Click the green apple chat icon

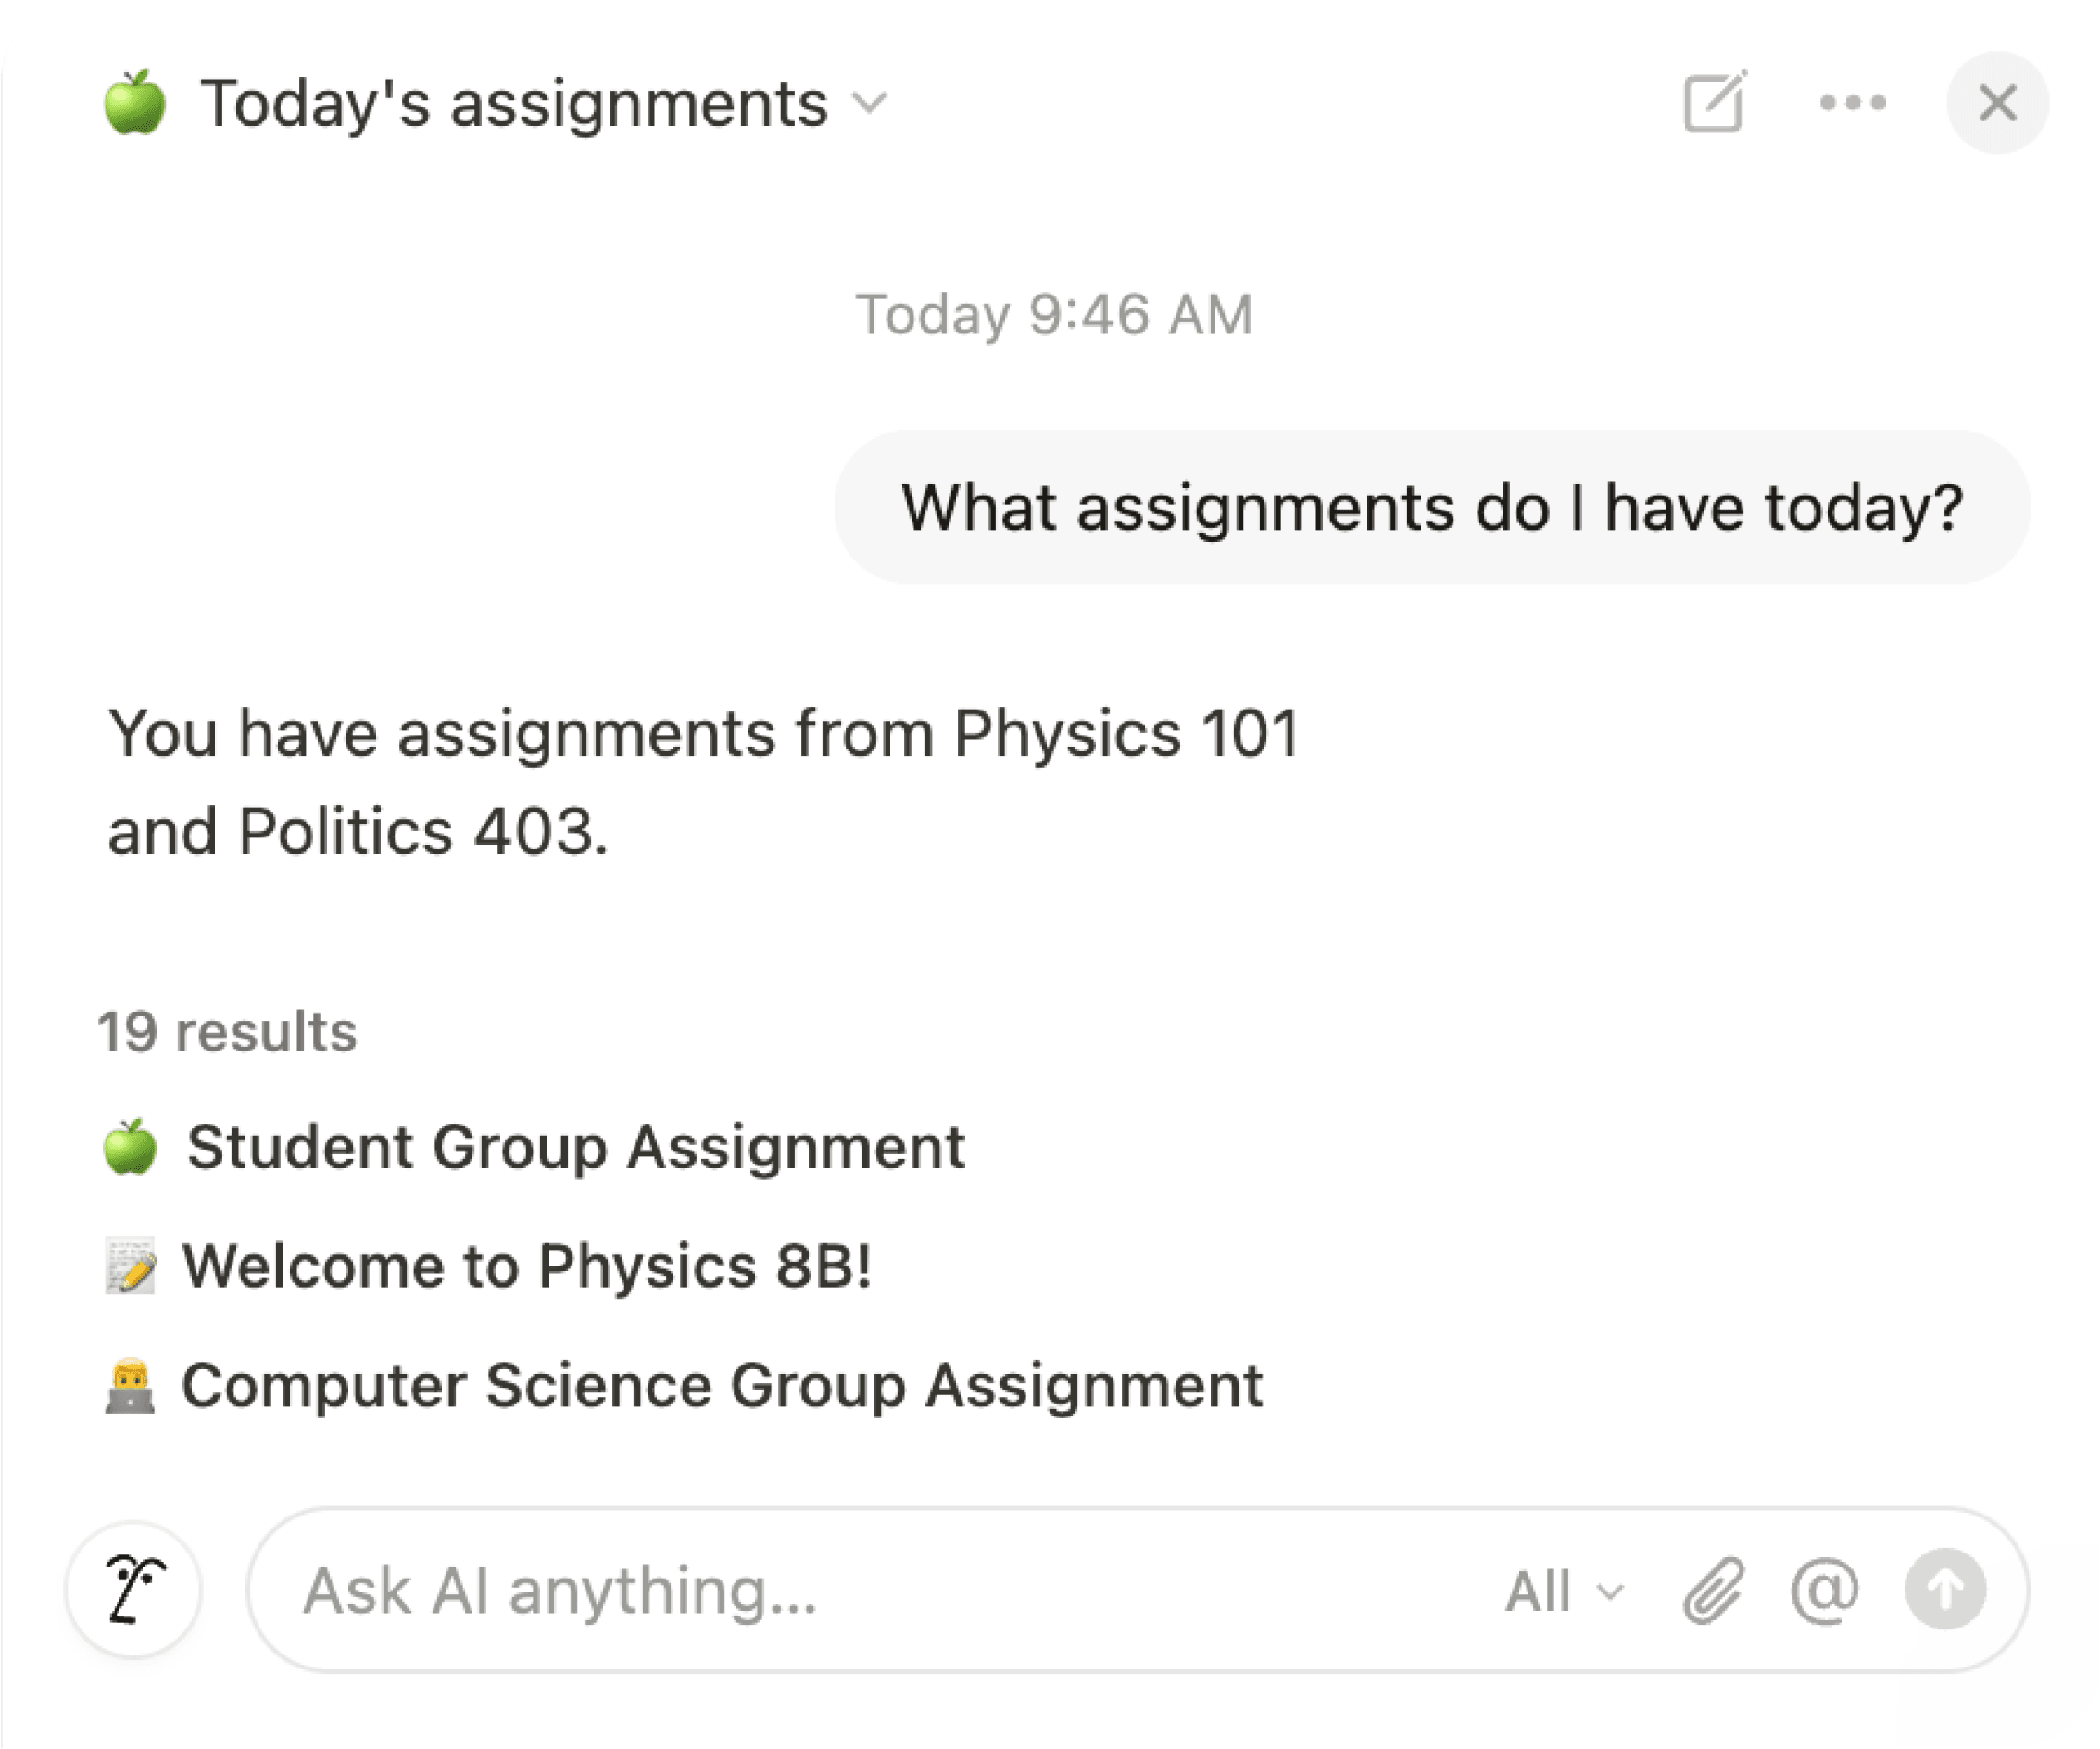[135, 102]
